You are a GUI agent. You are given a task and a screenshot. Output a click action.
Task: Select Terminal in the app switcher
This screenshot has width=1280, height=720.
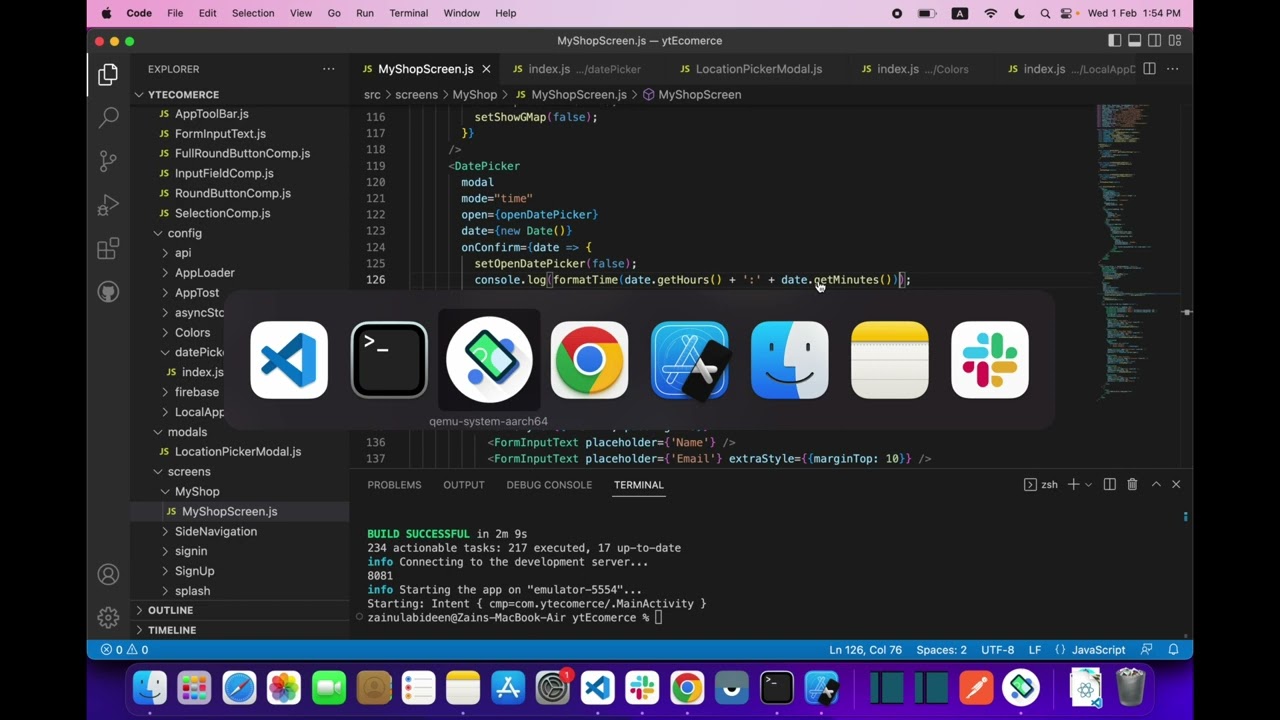(x=389, y=360)
